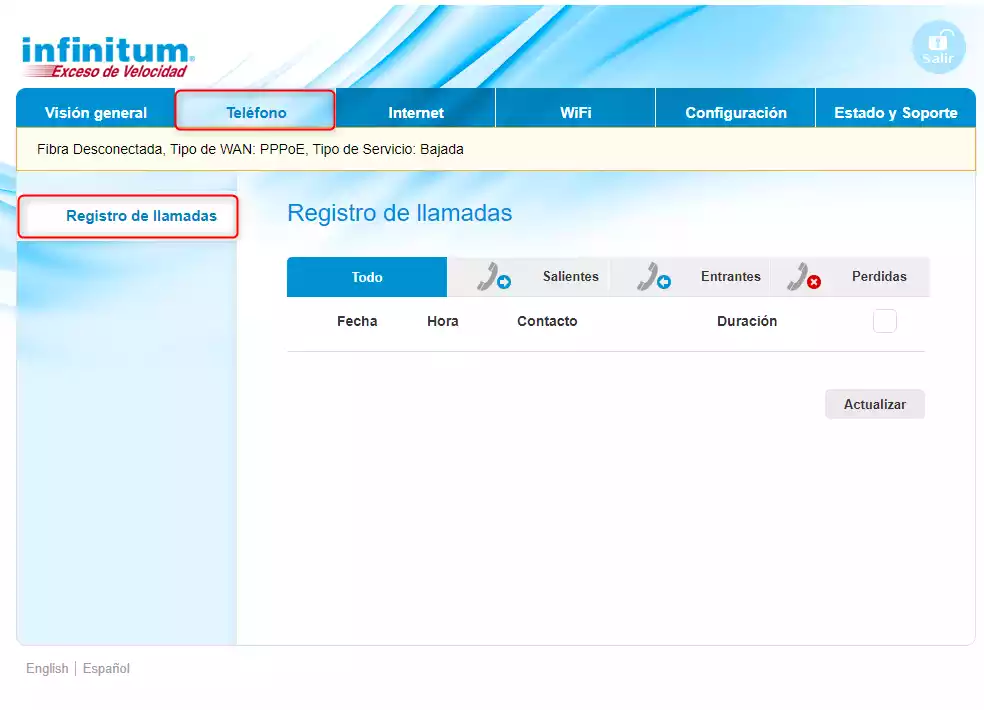Select the Teléfono tab
Image resolution: width=984 pixels, height=710 pixels.
tap(256, 113)
